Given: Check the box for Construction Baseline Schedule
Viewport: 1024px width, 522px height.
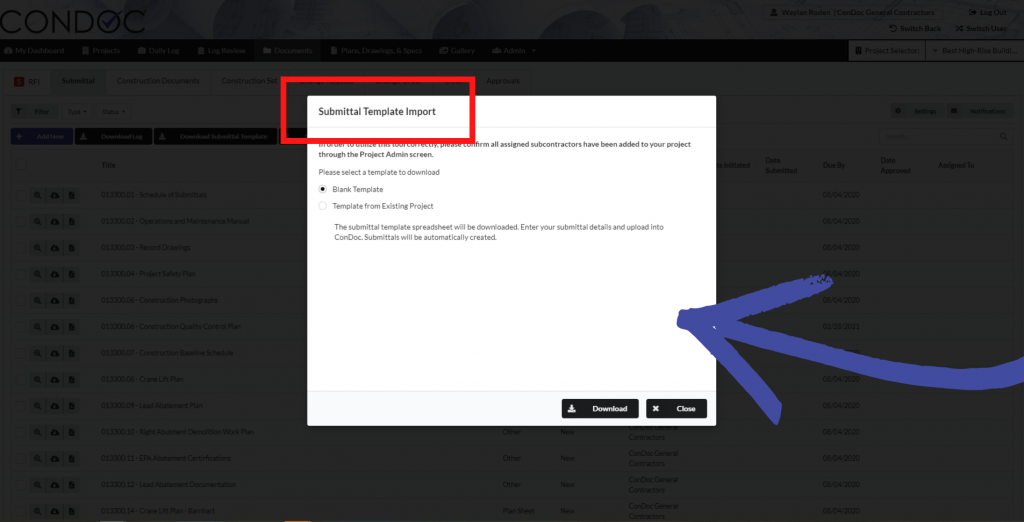Looking at the screenshot, I should [x=20, y=353].
